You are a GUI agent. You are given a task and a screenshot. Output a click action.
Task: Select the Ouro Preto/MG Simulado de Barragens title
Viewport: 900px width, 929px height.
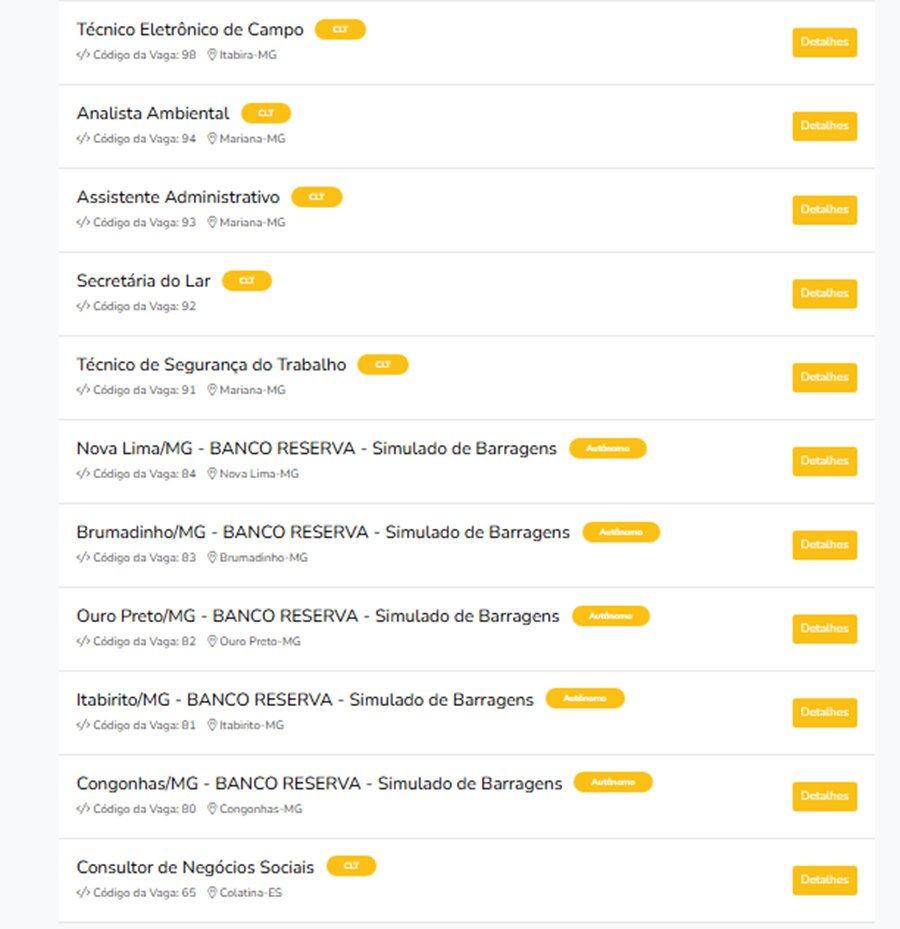click(x=317, y=616)
